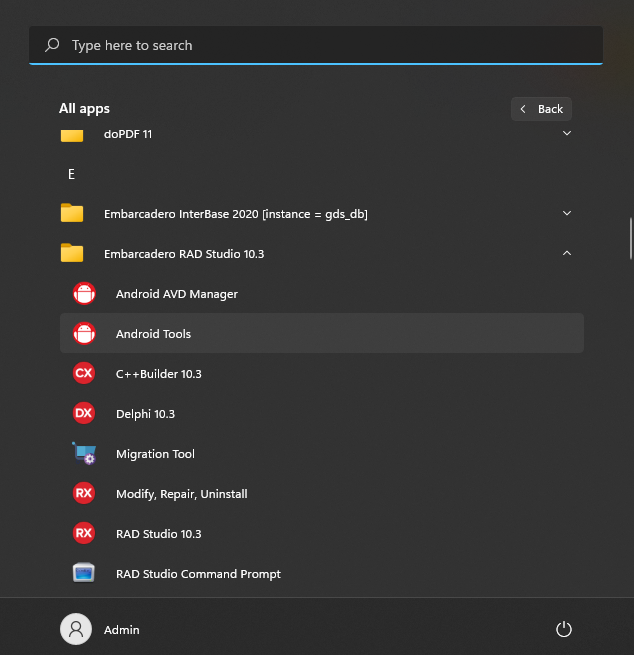
Task: Select 'Migration Tool' label
Action: pos(155,454)
